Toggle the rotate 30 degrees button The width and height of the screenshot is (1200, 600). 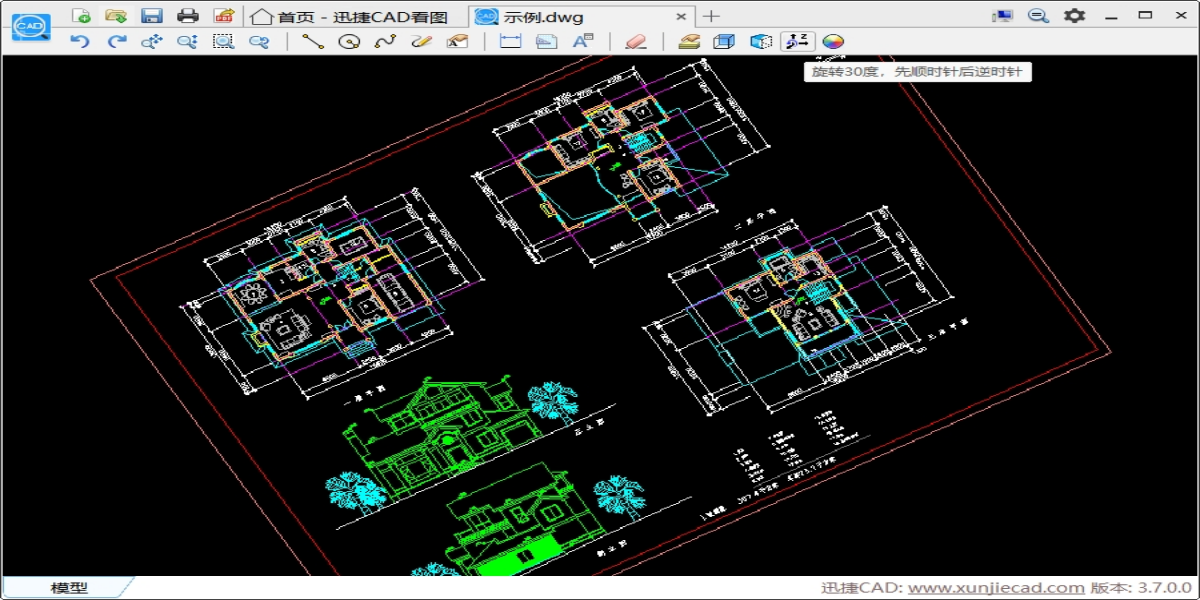tap(798, 41)
